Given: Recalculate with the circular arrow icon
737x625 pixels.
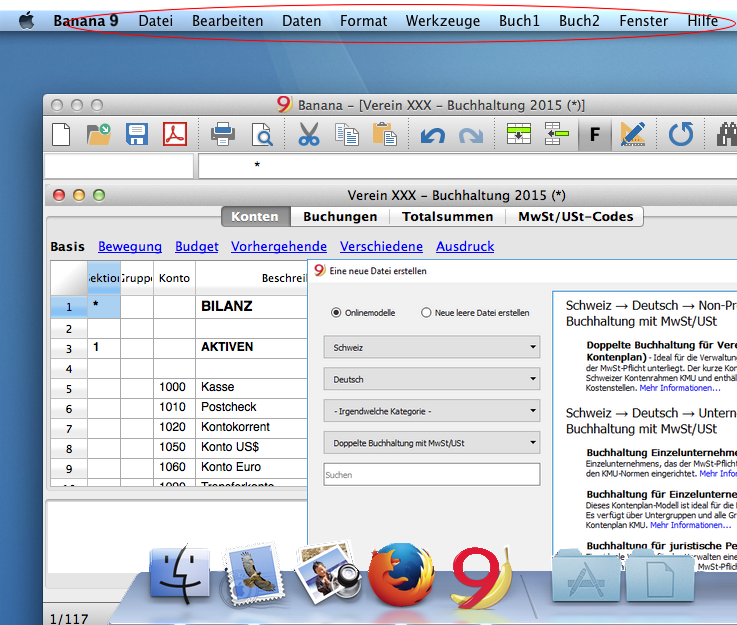Looking at the screenshot, I should (x=681, y=135).
